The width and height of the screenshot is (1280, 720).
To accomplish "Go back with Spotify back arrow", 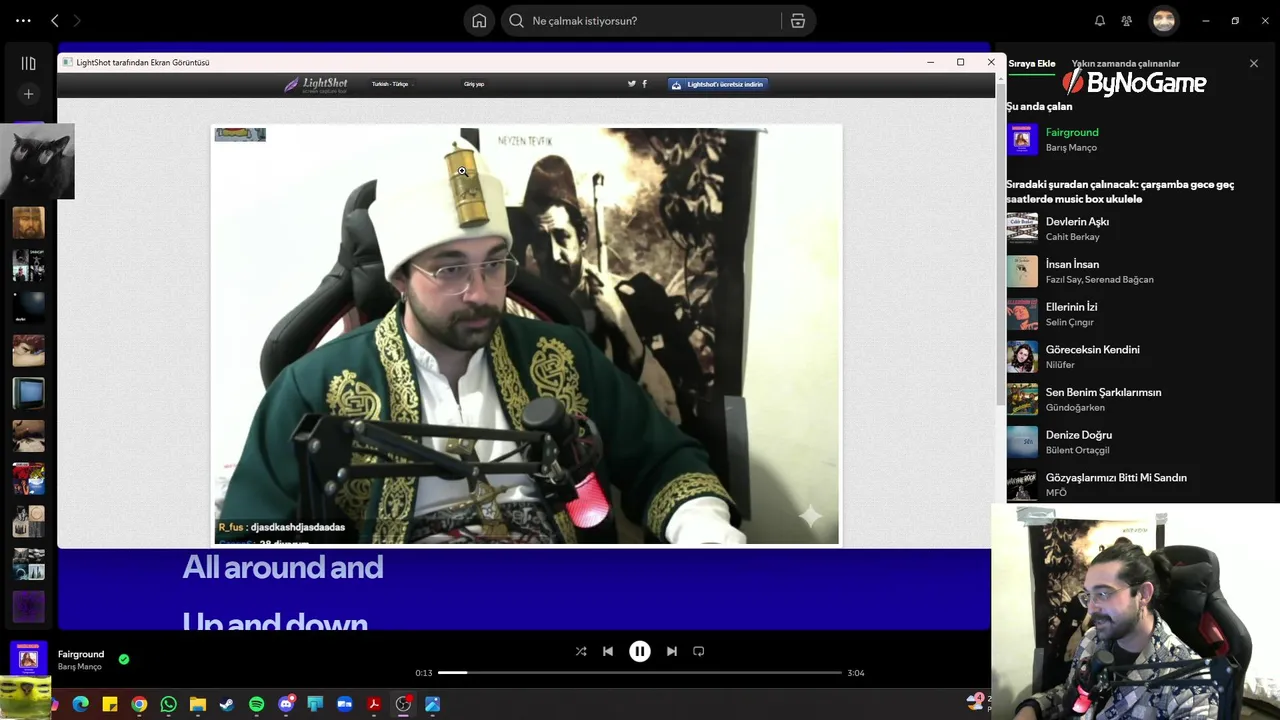I will 55,20.
